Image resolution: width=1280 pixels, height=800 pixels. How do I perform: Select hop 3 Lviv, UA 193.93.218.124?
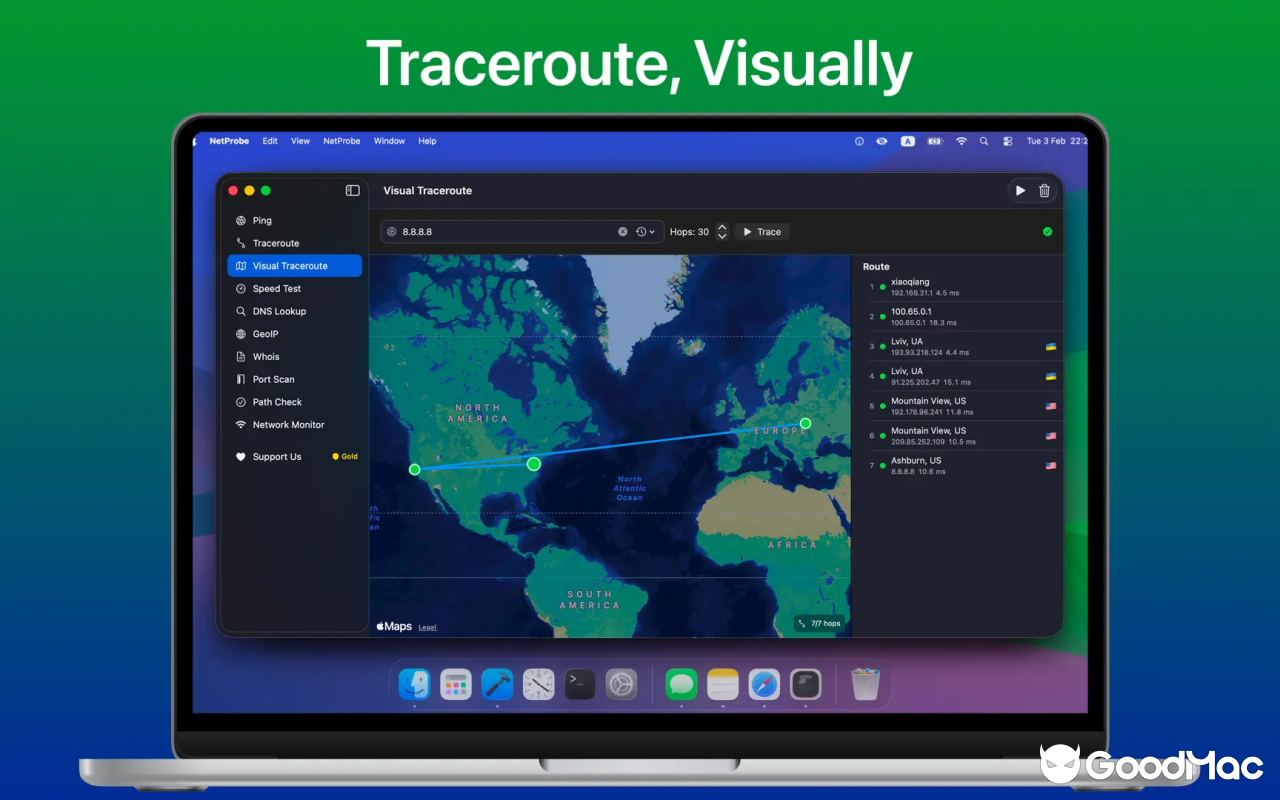[958, 346]
